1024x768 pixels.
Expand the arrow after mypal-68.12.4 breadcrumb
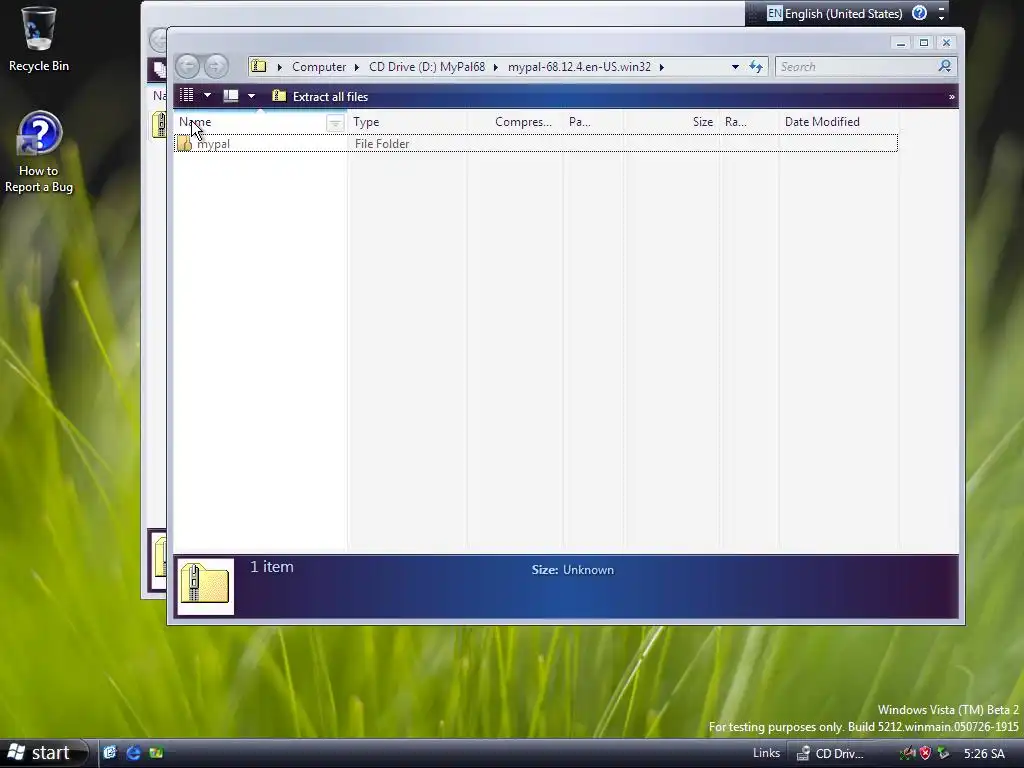(x=662, y=67)
